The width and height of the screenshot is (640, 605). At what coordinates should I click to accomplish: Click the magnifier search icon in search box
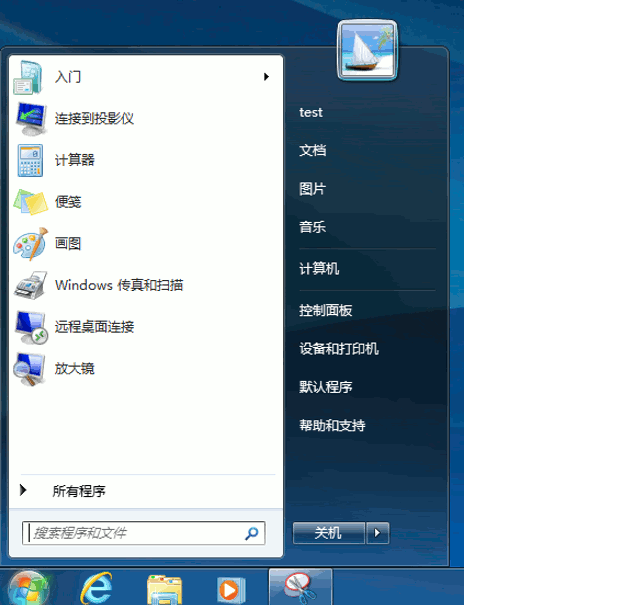[251, 533]
